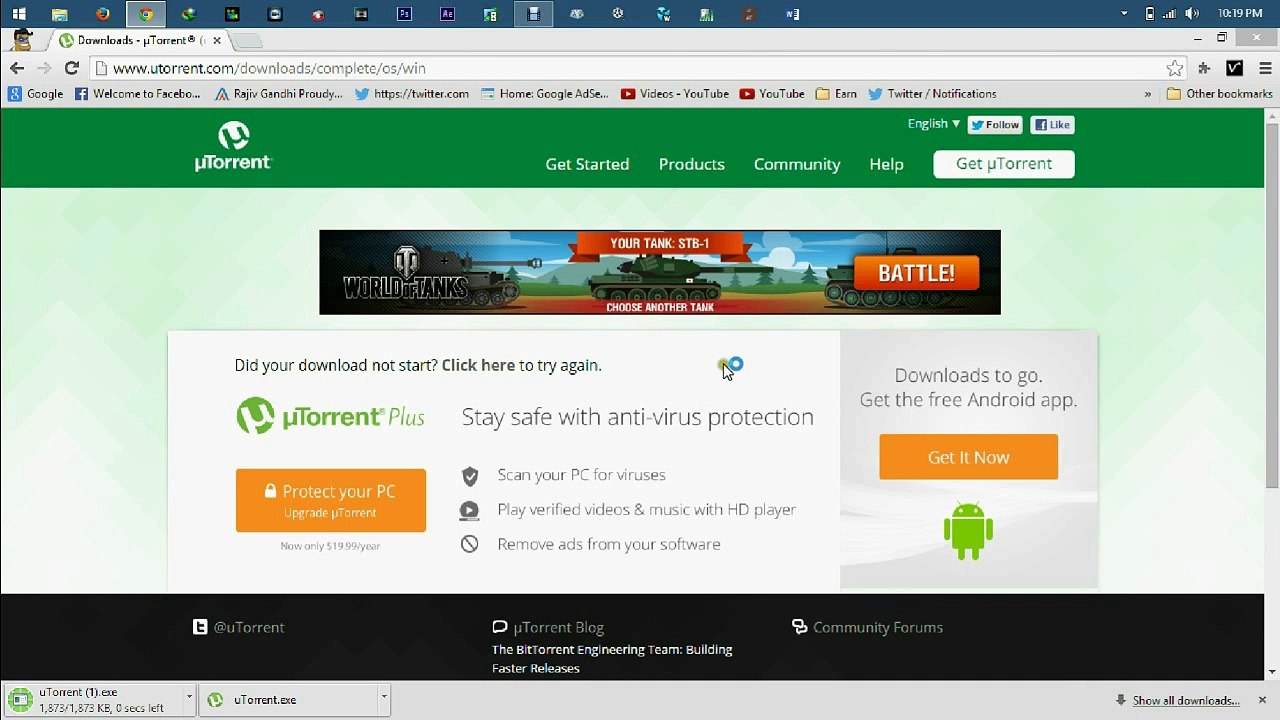The height and width of the screenshot is (720, 1280).
Task: Launch Firefox from the taskbar
Action: pyautogui.click(x=103, y=14)
